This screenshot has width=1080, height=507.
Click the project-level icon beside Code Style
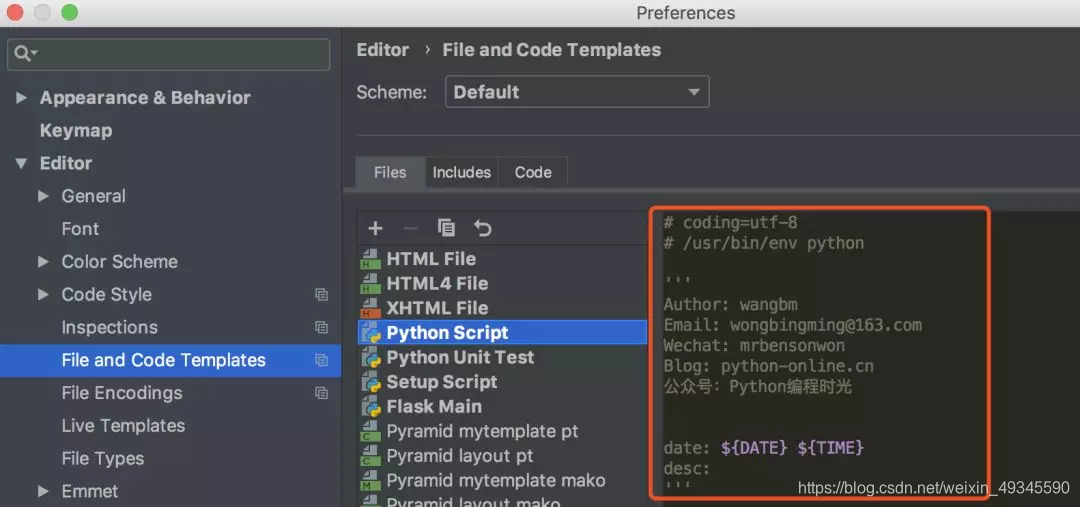pyautogui.click(x=321, y=295)
